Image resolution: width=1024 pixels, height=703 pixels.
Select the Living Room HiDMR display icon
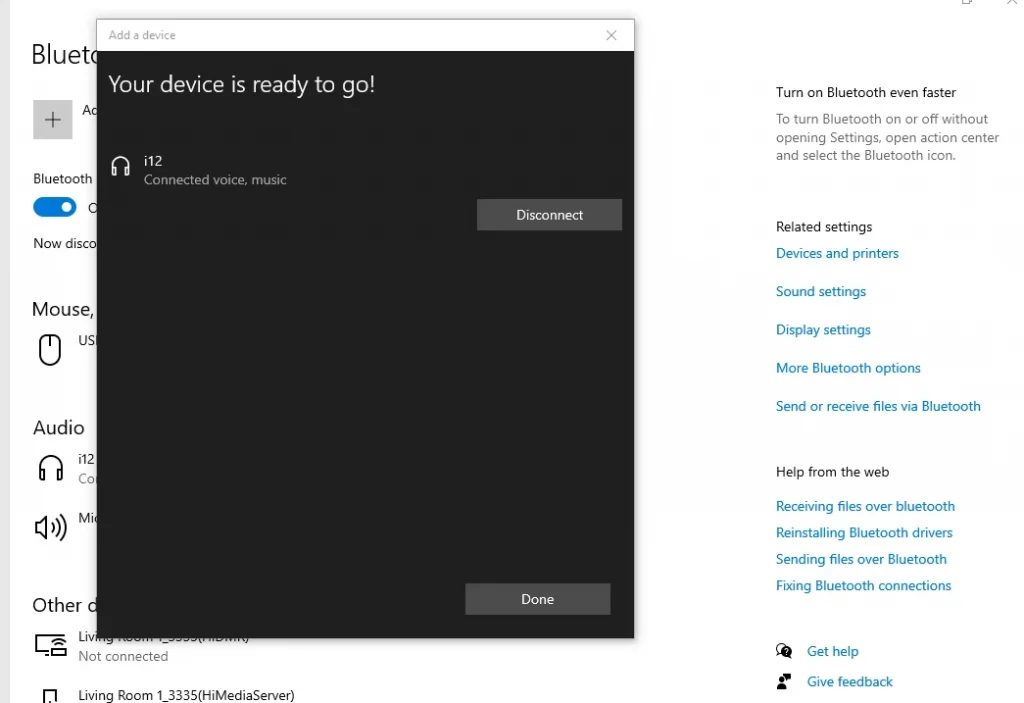pos(51,645)
